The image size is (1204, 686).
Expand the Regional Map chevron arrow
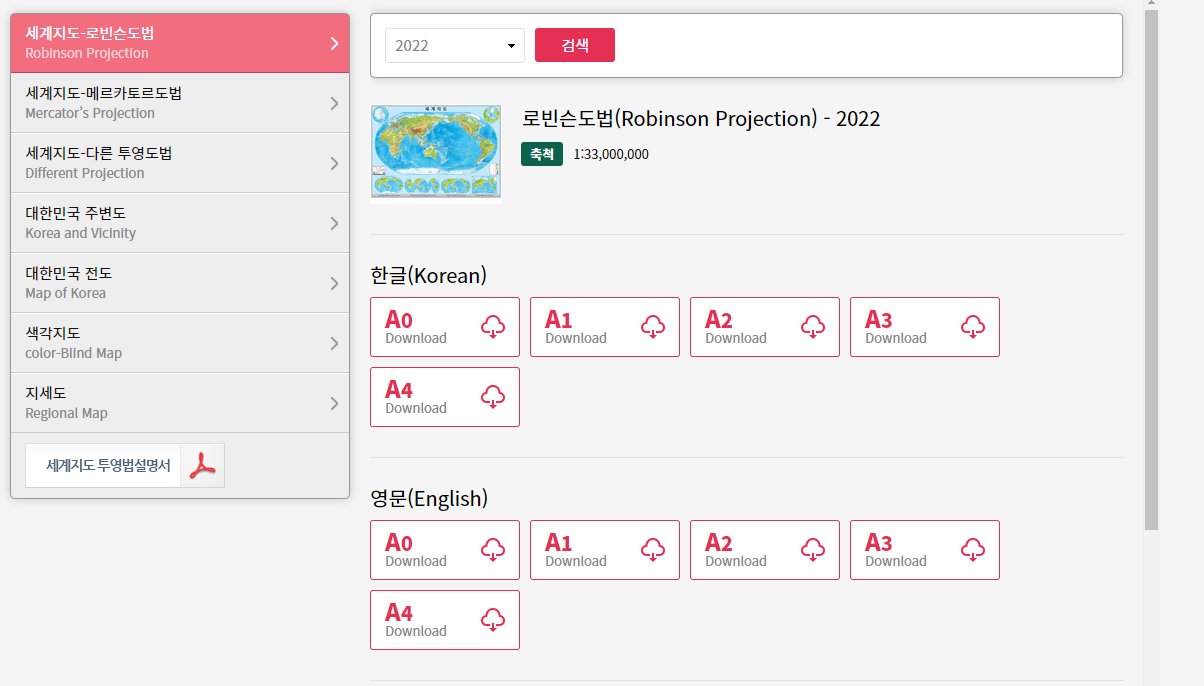click(334, 403)
